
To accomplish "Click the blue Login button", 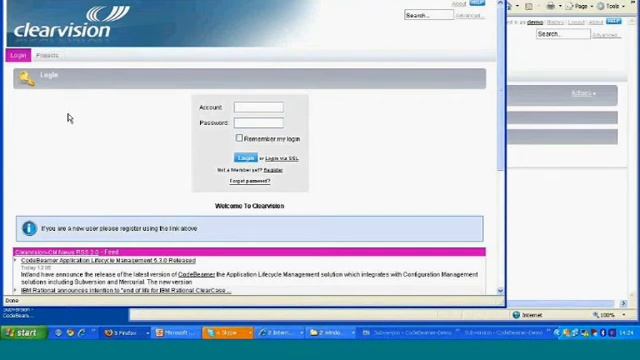I will point(246,158).
